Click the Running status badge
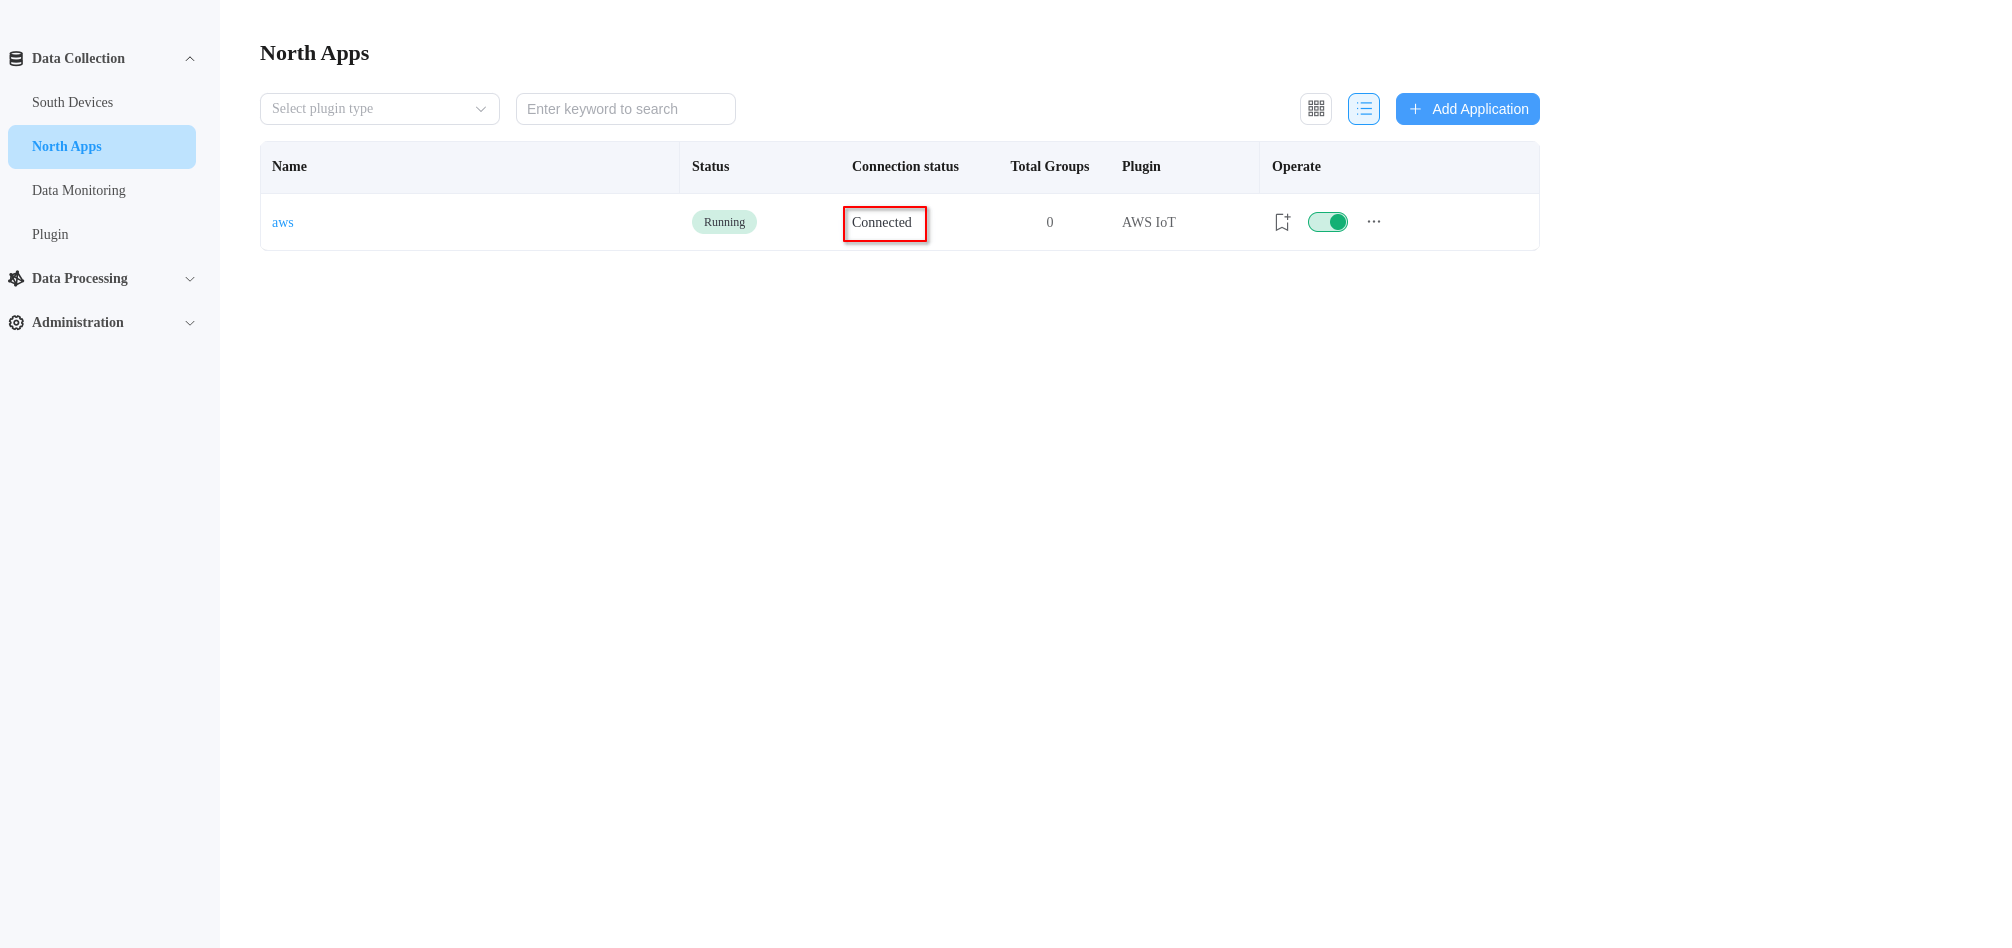This screenshot has width=2012, height=948. point(723,221)
